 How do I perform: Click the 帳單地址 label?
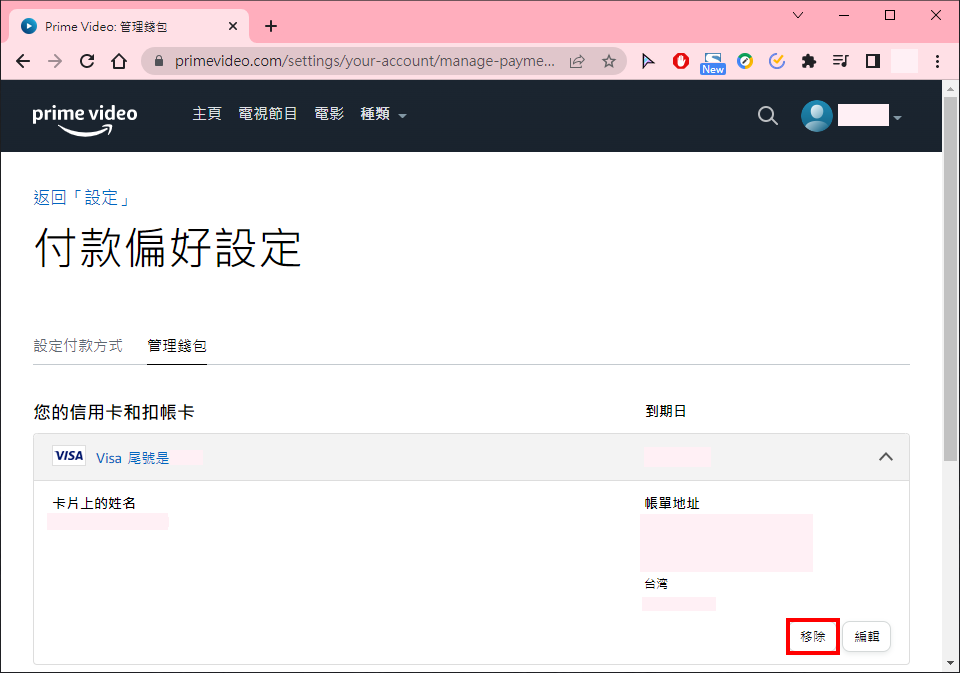pyautogui.click(x=672, y=503)
